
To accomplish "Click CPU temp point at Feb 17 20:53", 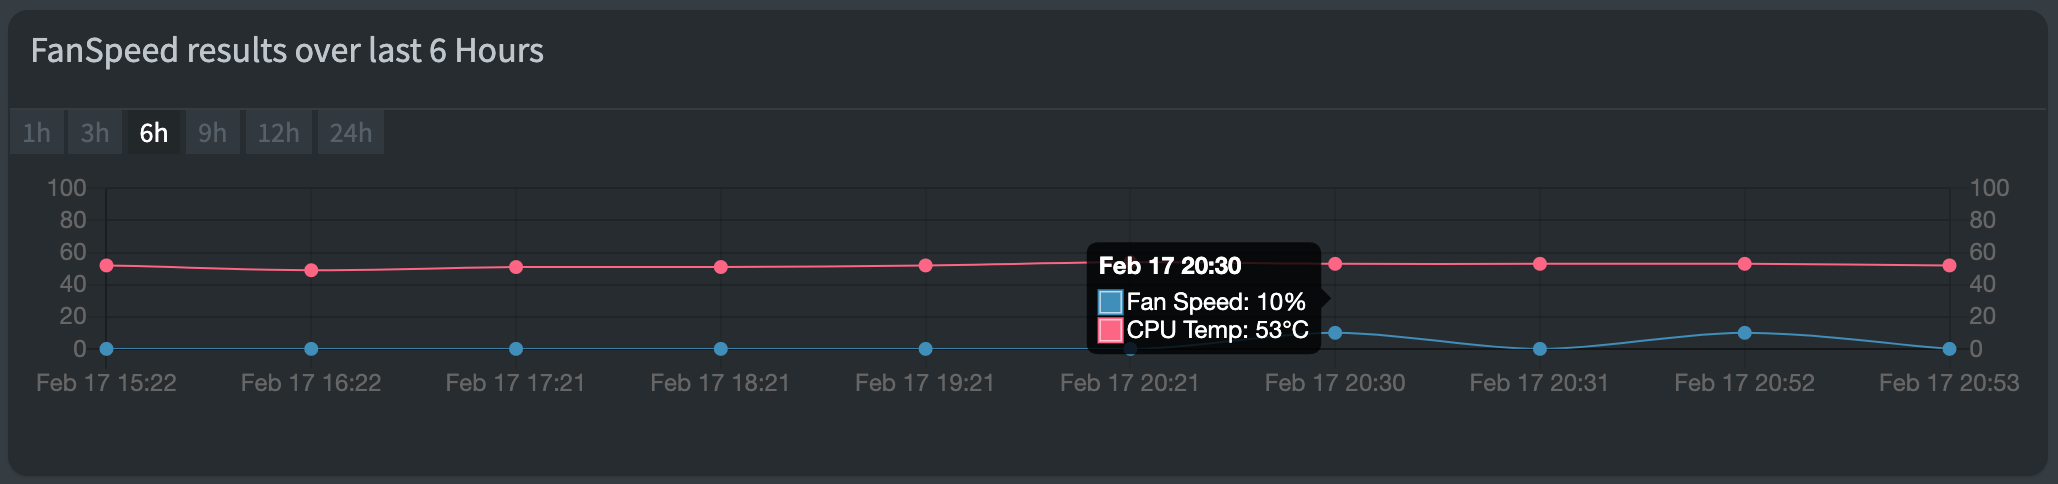I will [x=1949, y=266].
